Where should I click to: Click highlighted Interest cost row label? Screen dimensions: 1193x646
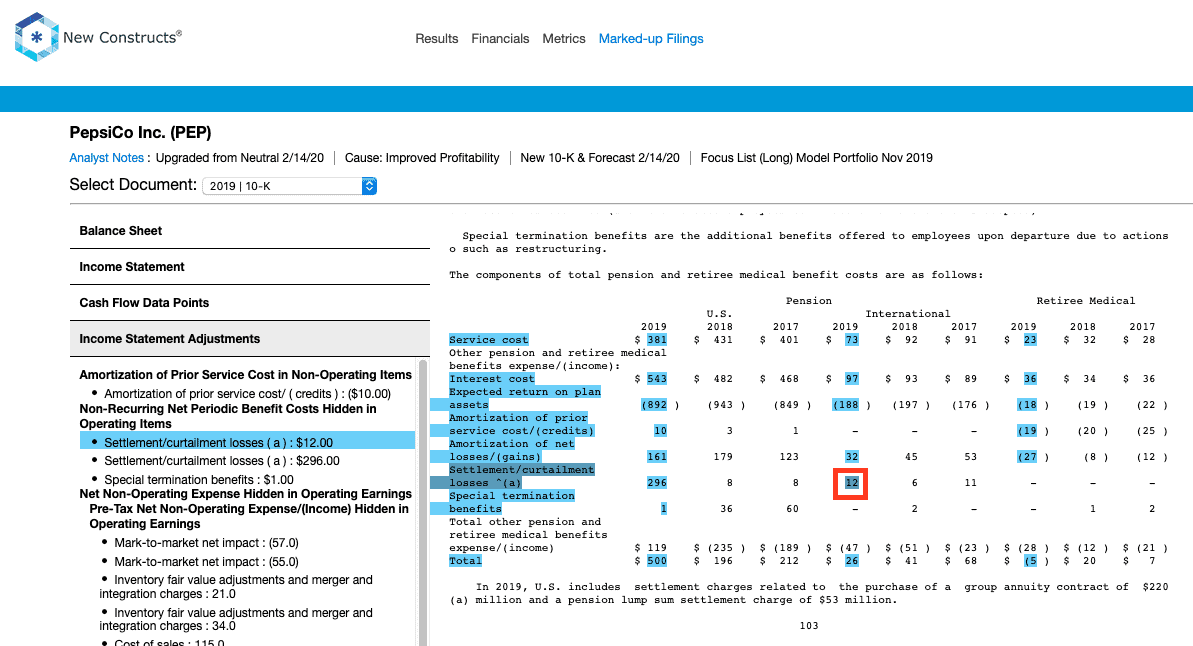[x=492, y=379]
